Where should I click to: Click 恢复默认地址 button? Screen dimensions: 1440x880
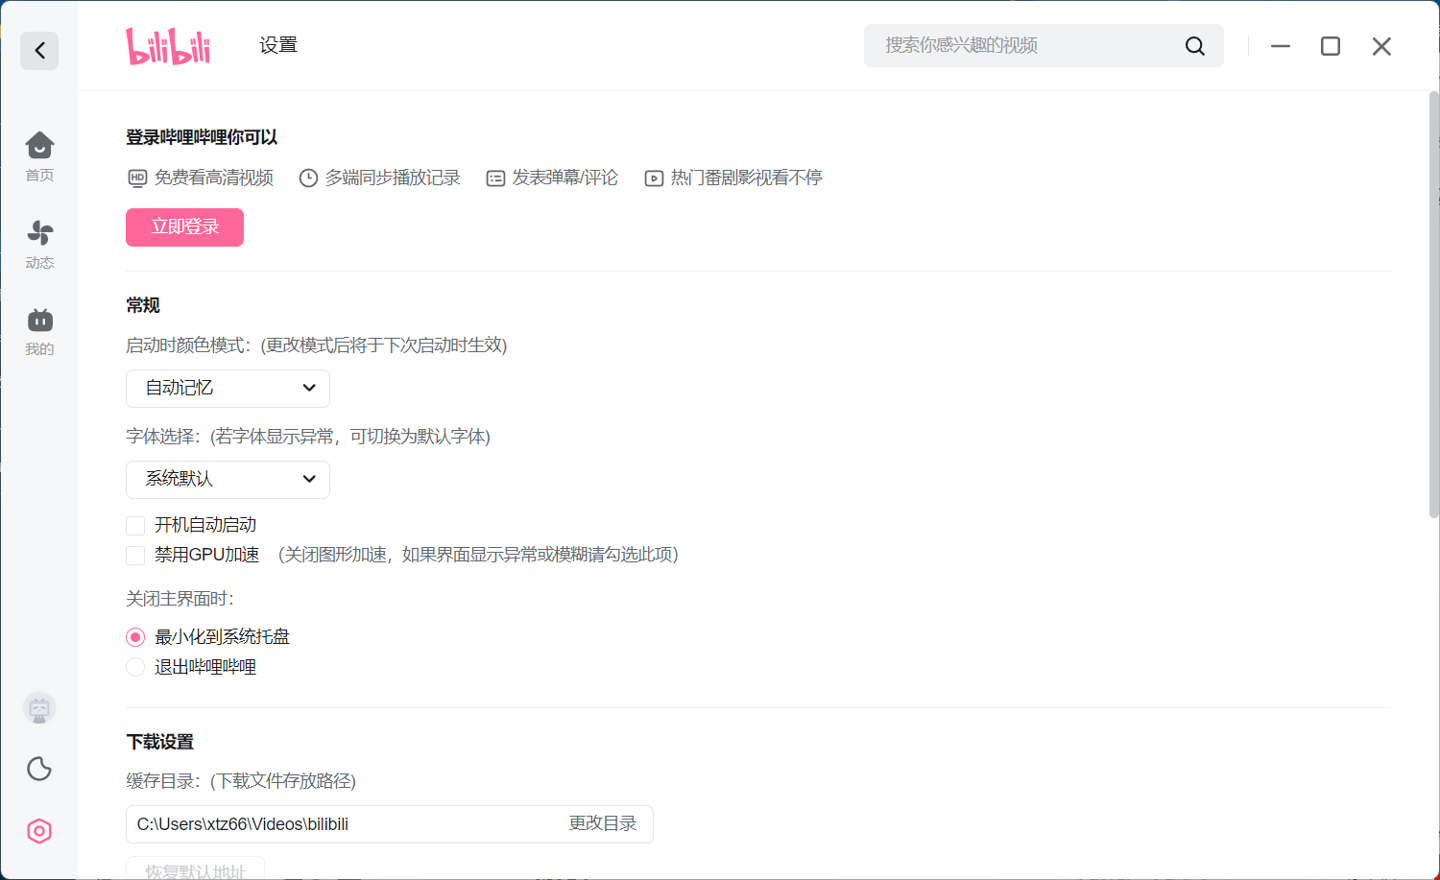(195, 870)
